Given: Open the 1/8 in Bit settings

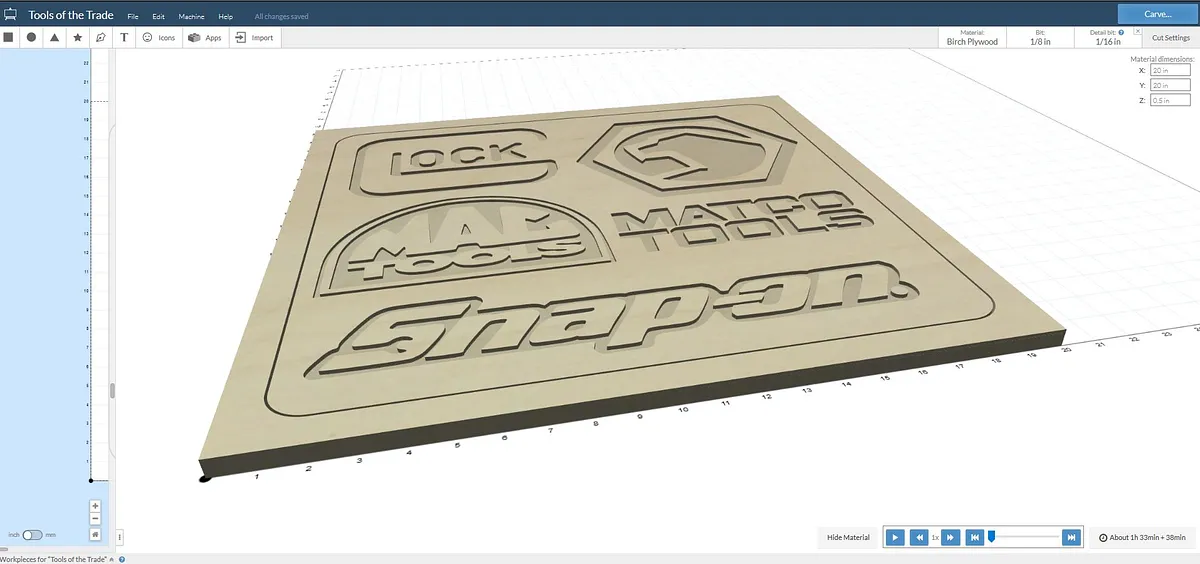Looking at the screenshot, I should [x=1040, y=38].
